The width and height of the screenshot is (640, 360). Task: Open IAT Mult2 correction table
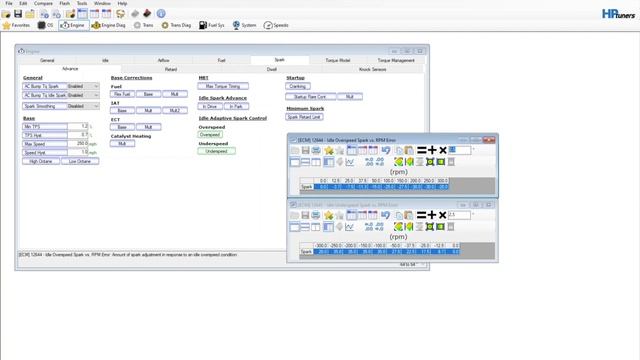point(175,111)
